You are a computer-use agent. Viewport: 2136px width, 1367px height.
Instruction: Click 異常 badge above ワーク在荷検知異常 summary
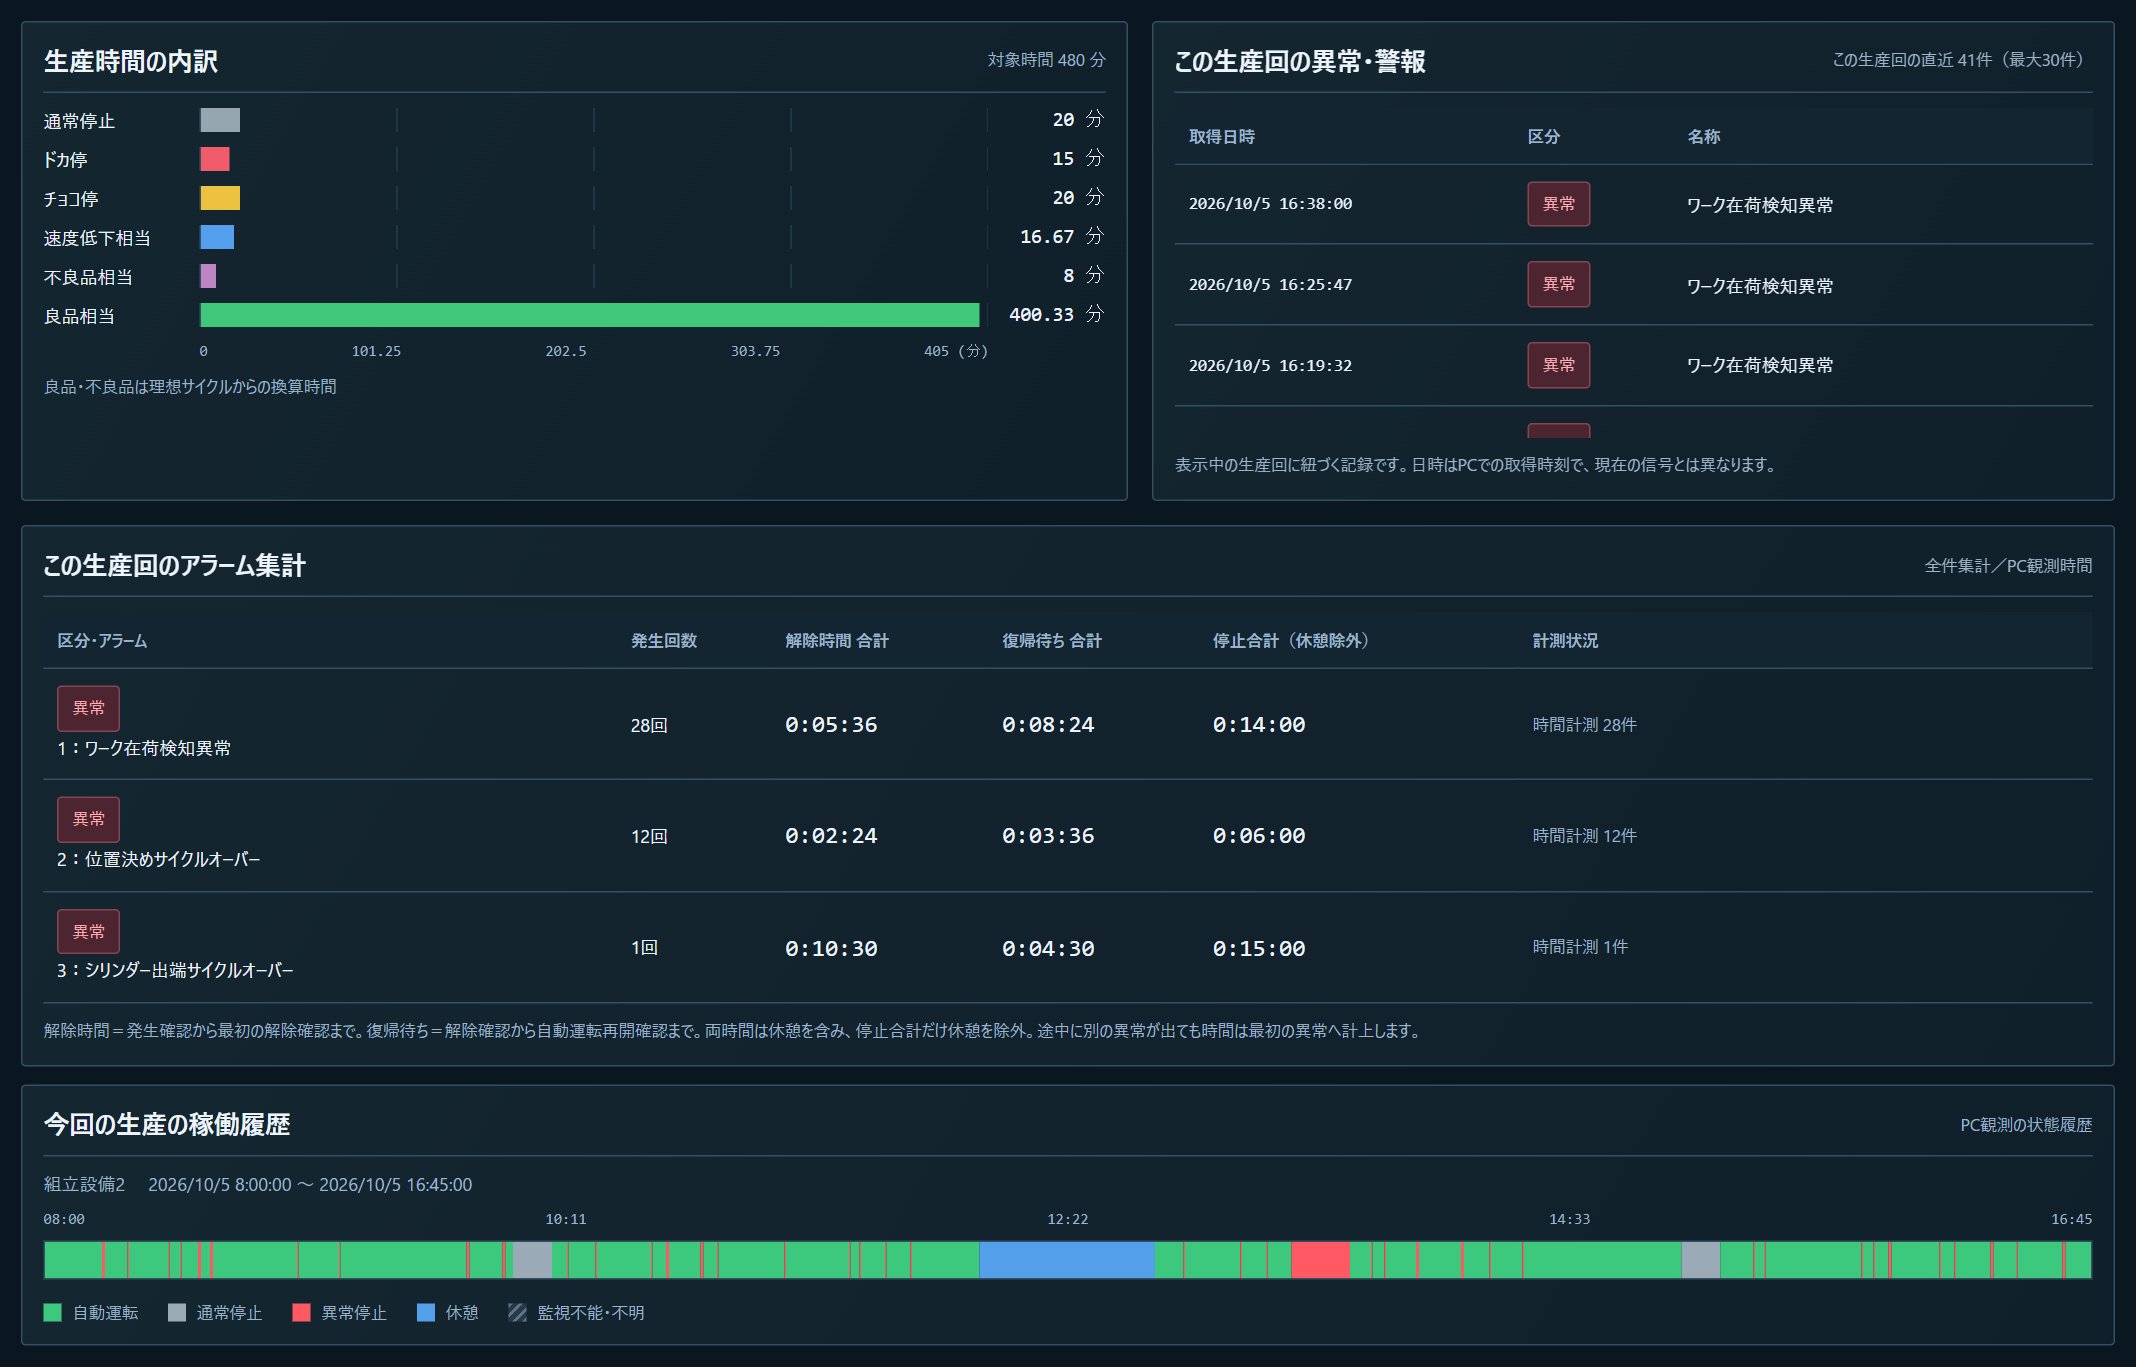88,708
